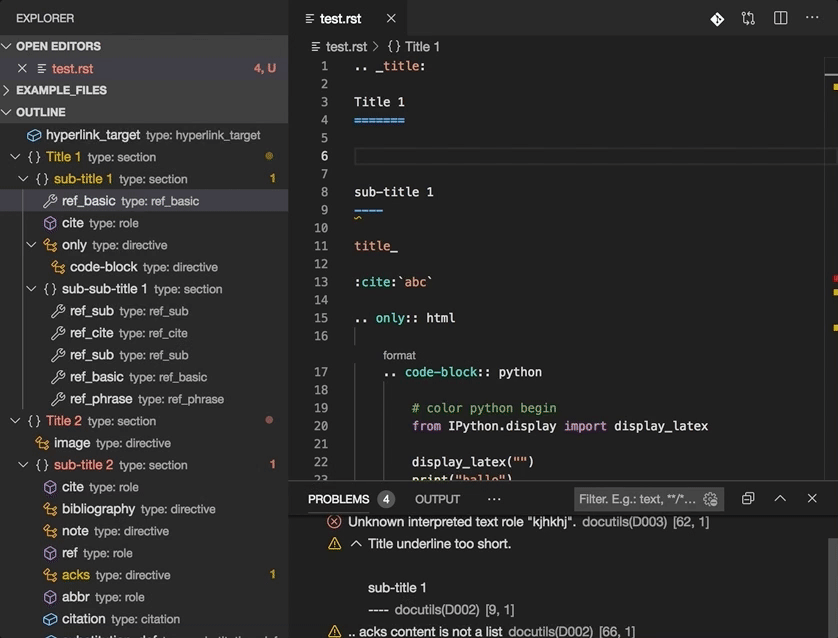Open problems filter settings gear icon
This screenshot has width=838, height=638.
711,499
